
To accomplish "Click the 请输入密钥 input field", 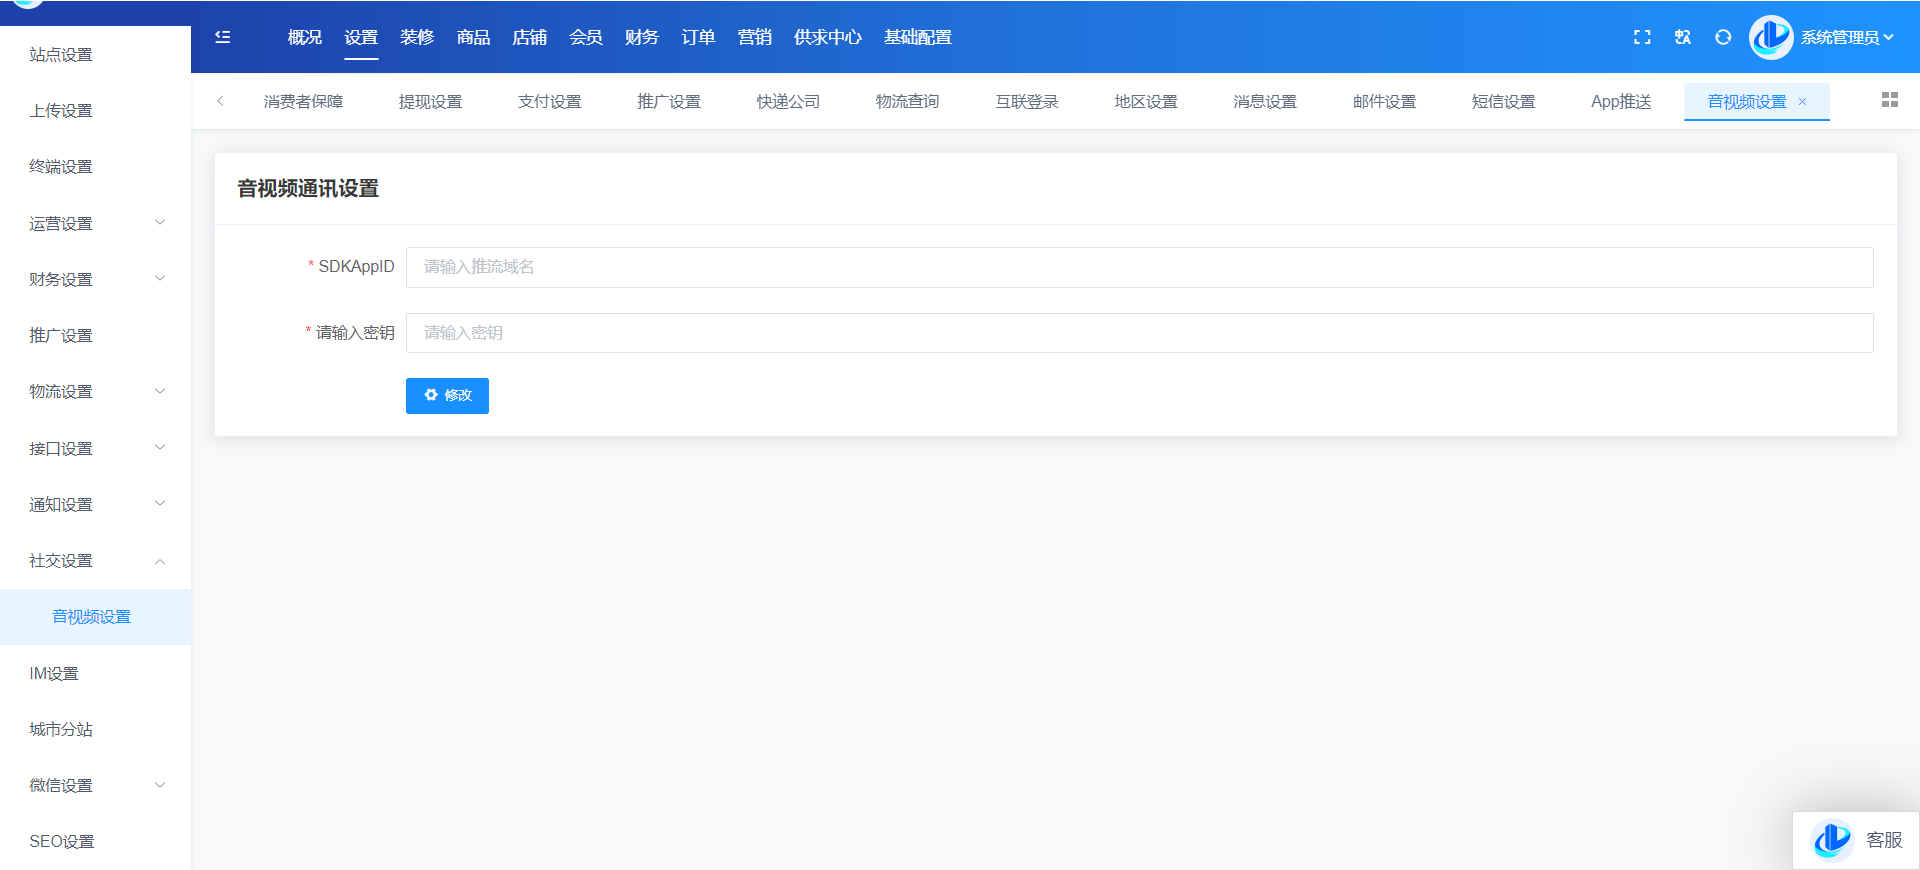I will click(x=1139, y=333).
